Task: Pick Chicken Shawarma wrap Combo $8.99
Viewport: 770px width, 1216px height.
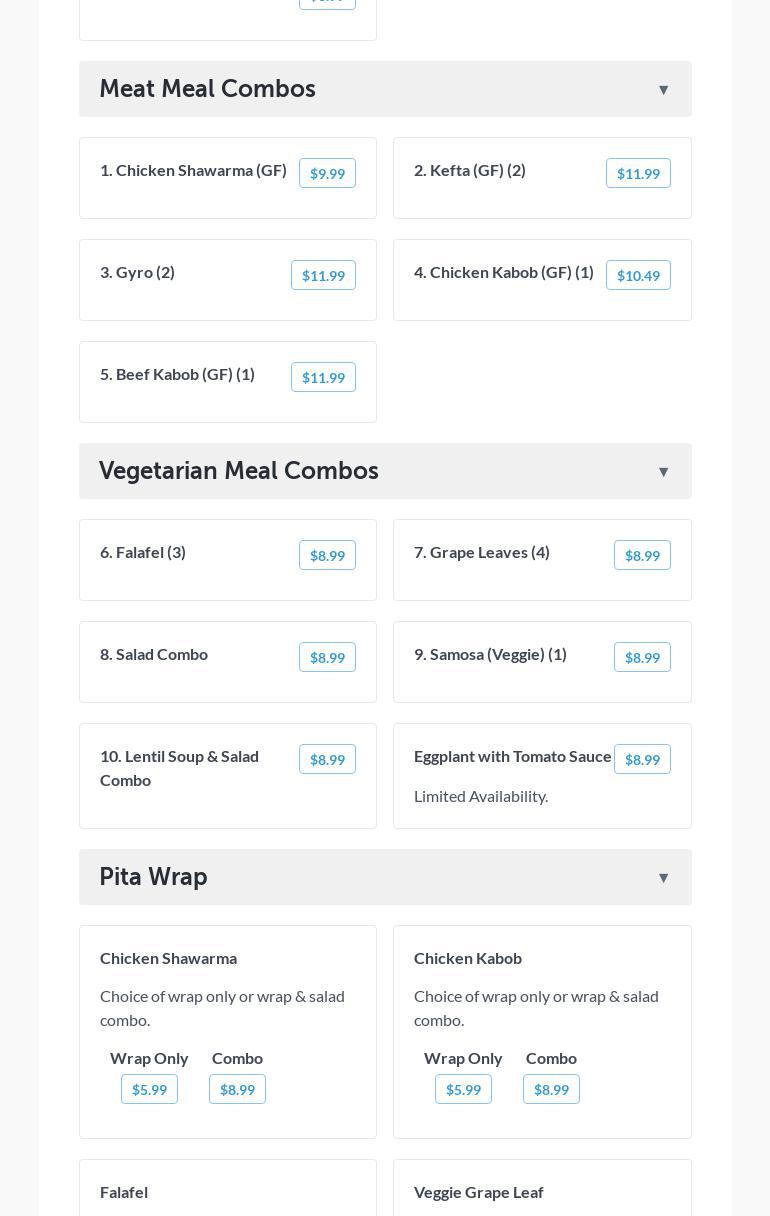Action: (x=237, y=1089)
